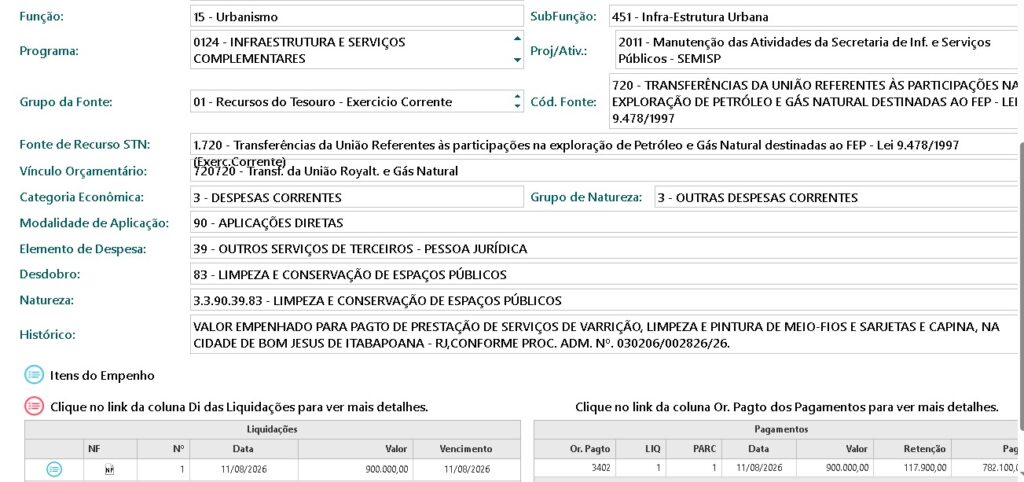Screen dimensions: 1024x482
Task: Click Modalidade de Aplicação field 90 - APLICAÇÕES DIRETAS
Action: 604,223
